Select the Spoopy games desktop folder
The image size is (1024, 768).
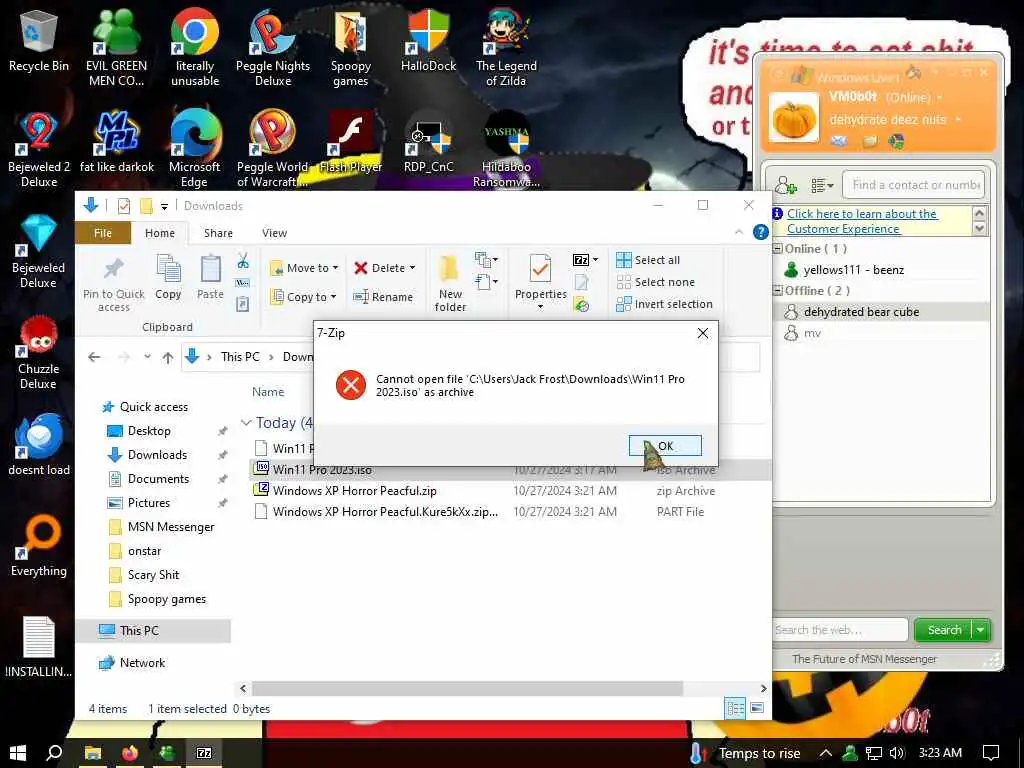[x=351, y=47]
